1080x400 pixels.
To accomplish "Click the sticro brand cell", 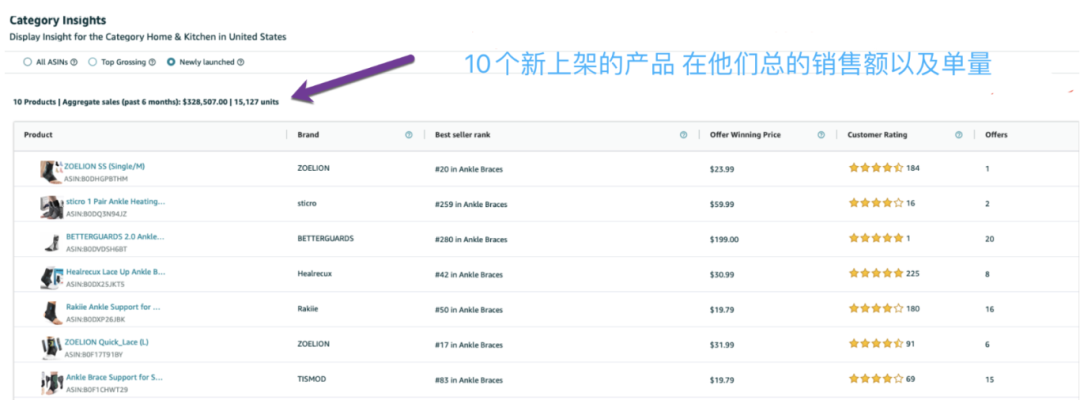I will point(307,204).
